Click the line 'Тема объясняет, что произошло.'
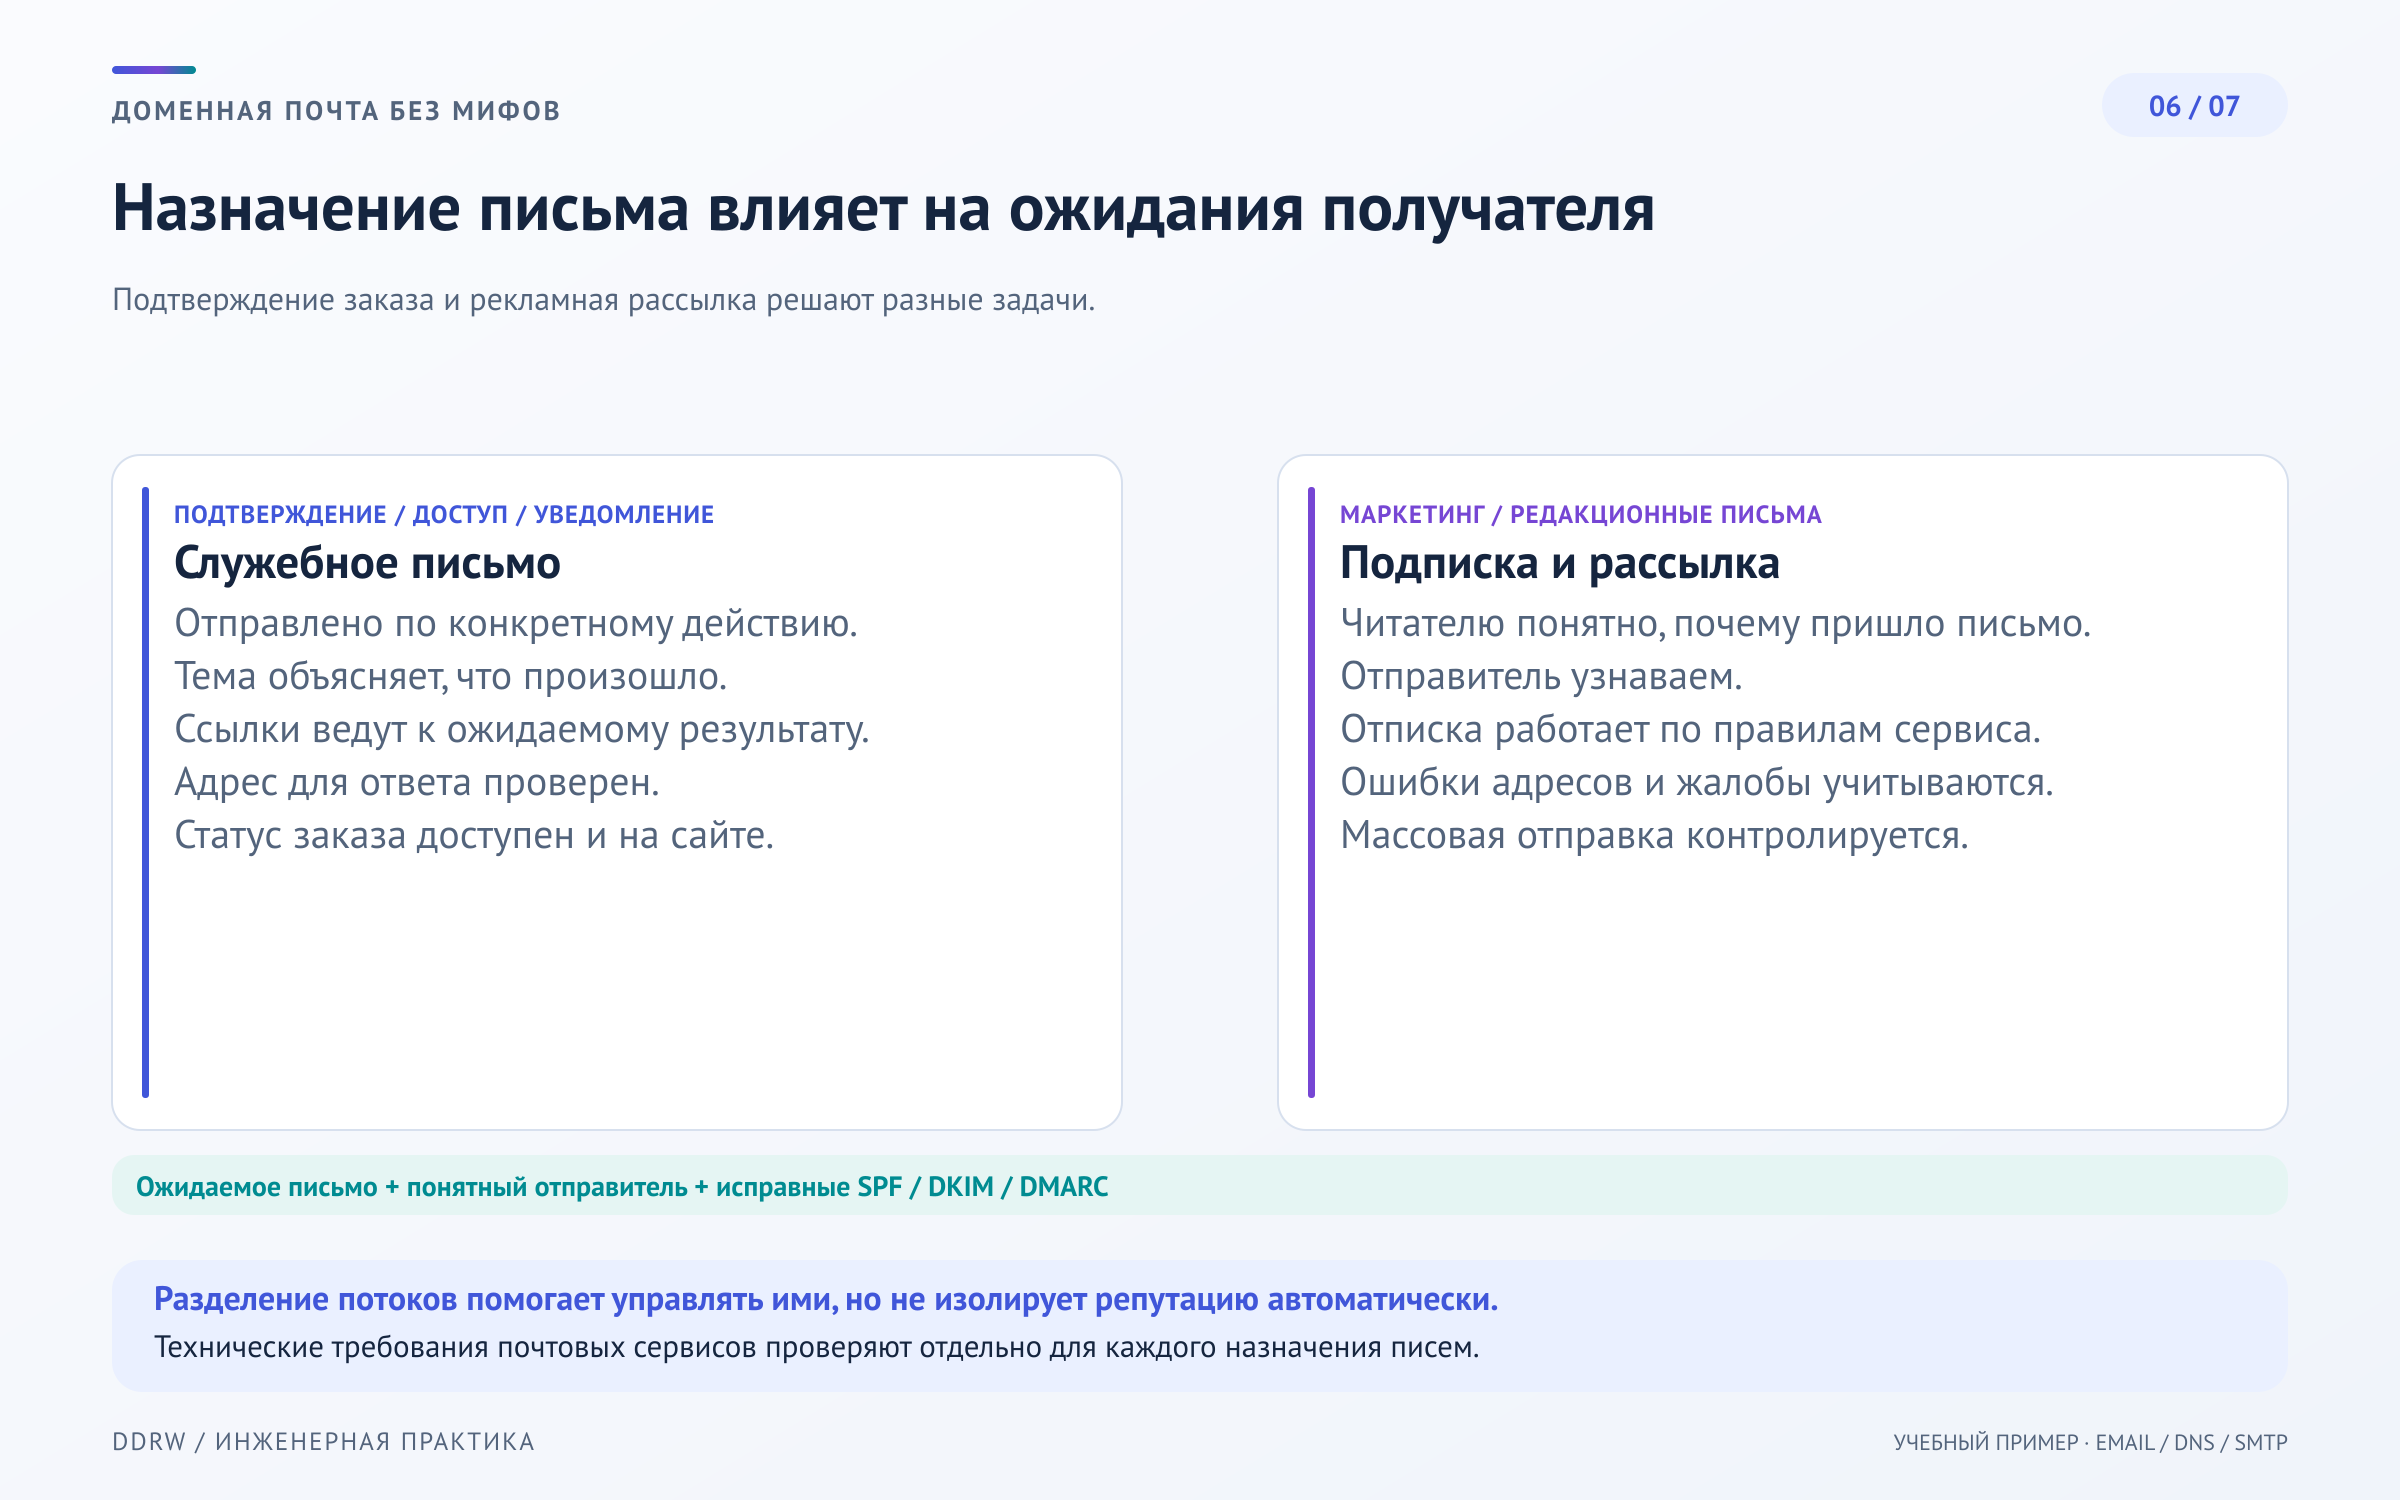This screenshot has height=1500, width=2400. click(450, 677)
